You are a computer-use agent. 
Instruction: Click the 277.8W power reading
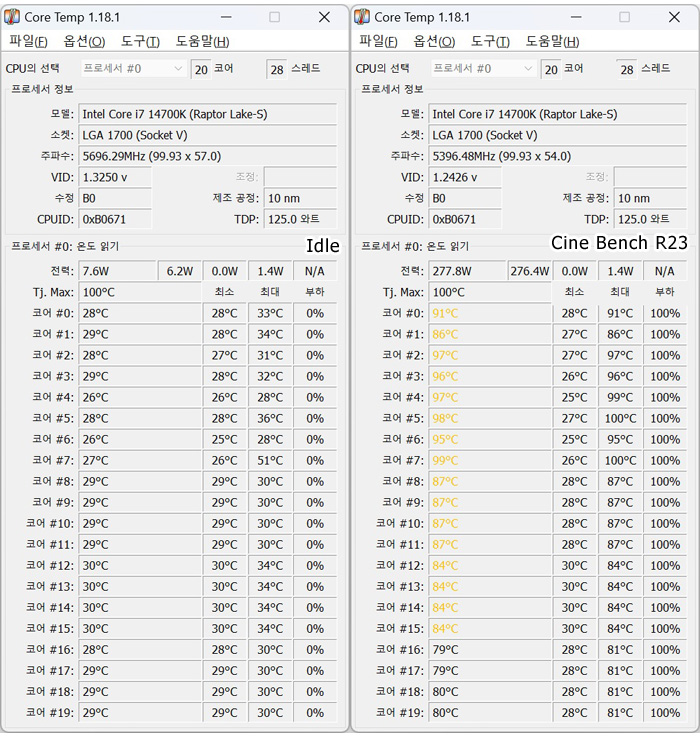(x=467, y=271)
